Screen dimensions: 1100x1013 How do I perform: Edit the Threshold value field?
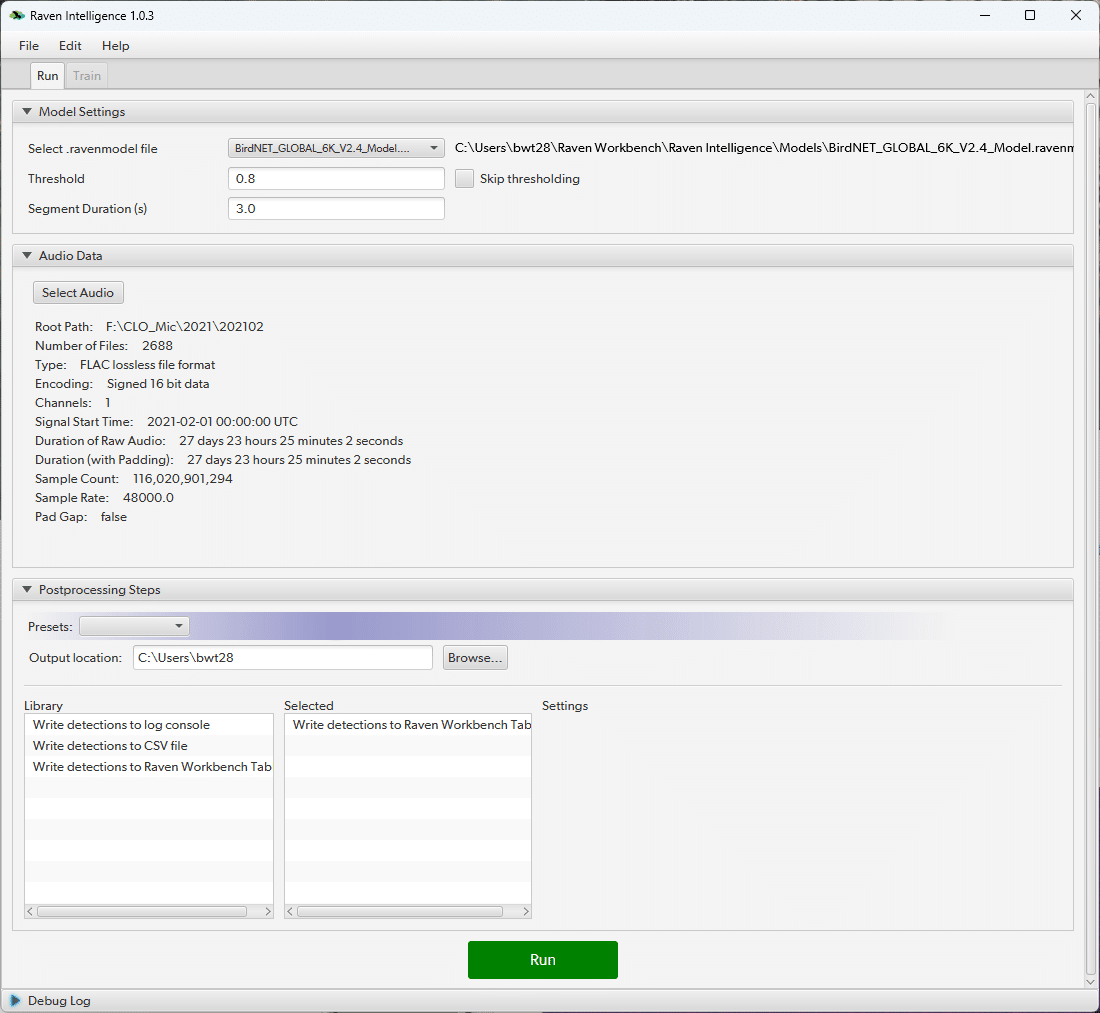tap(336, 178)
